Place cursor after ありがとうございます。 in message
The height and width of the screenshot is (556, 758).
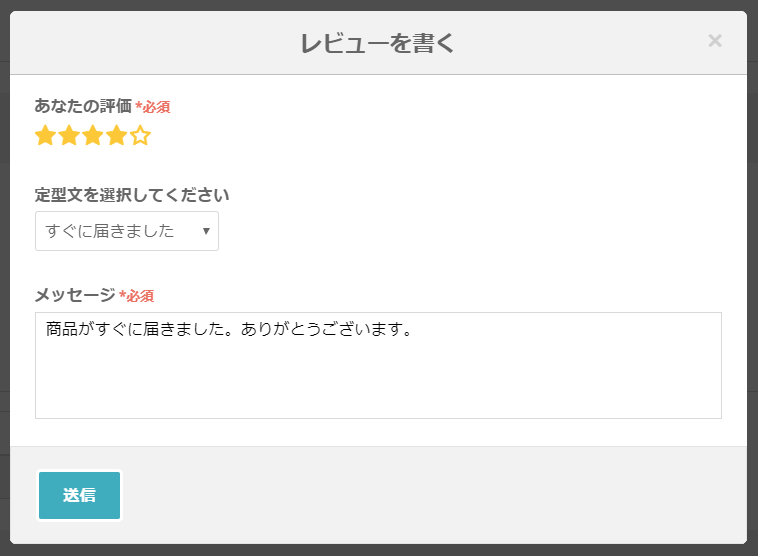click(413, 329)
